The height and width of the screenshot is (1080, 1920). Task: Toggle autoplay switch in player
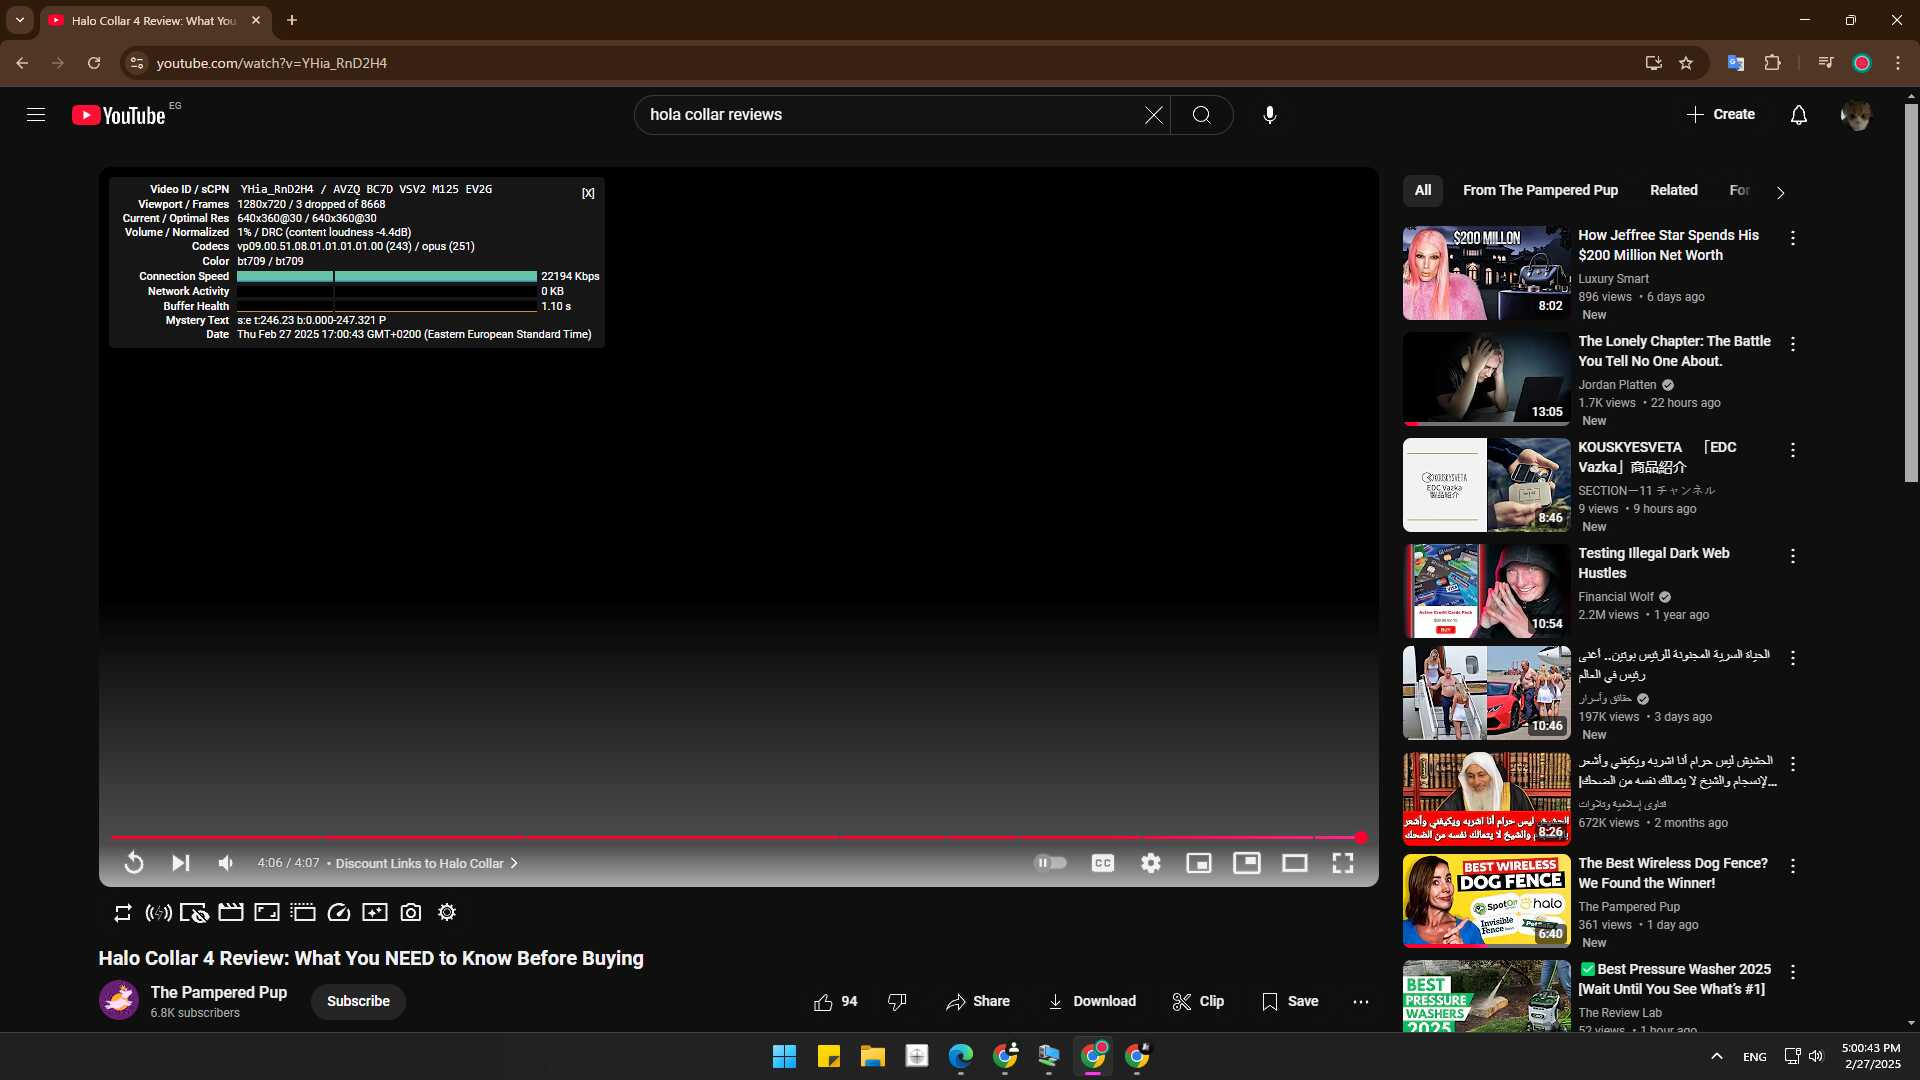tap(1050, 863)
